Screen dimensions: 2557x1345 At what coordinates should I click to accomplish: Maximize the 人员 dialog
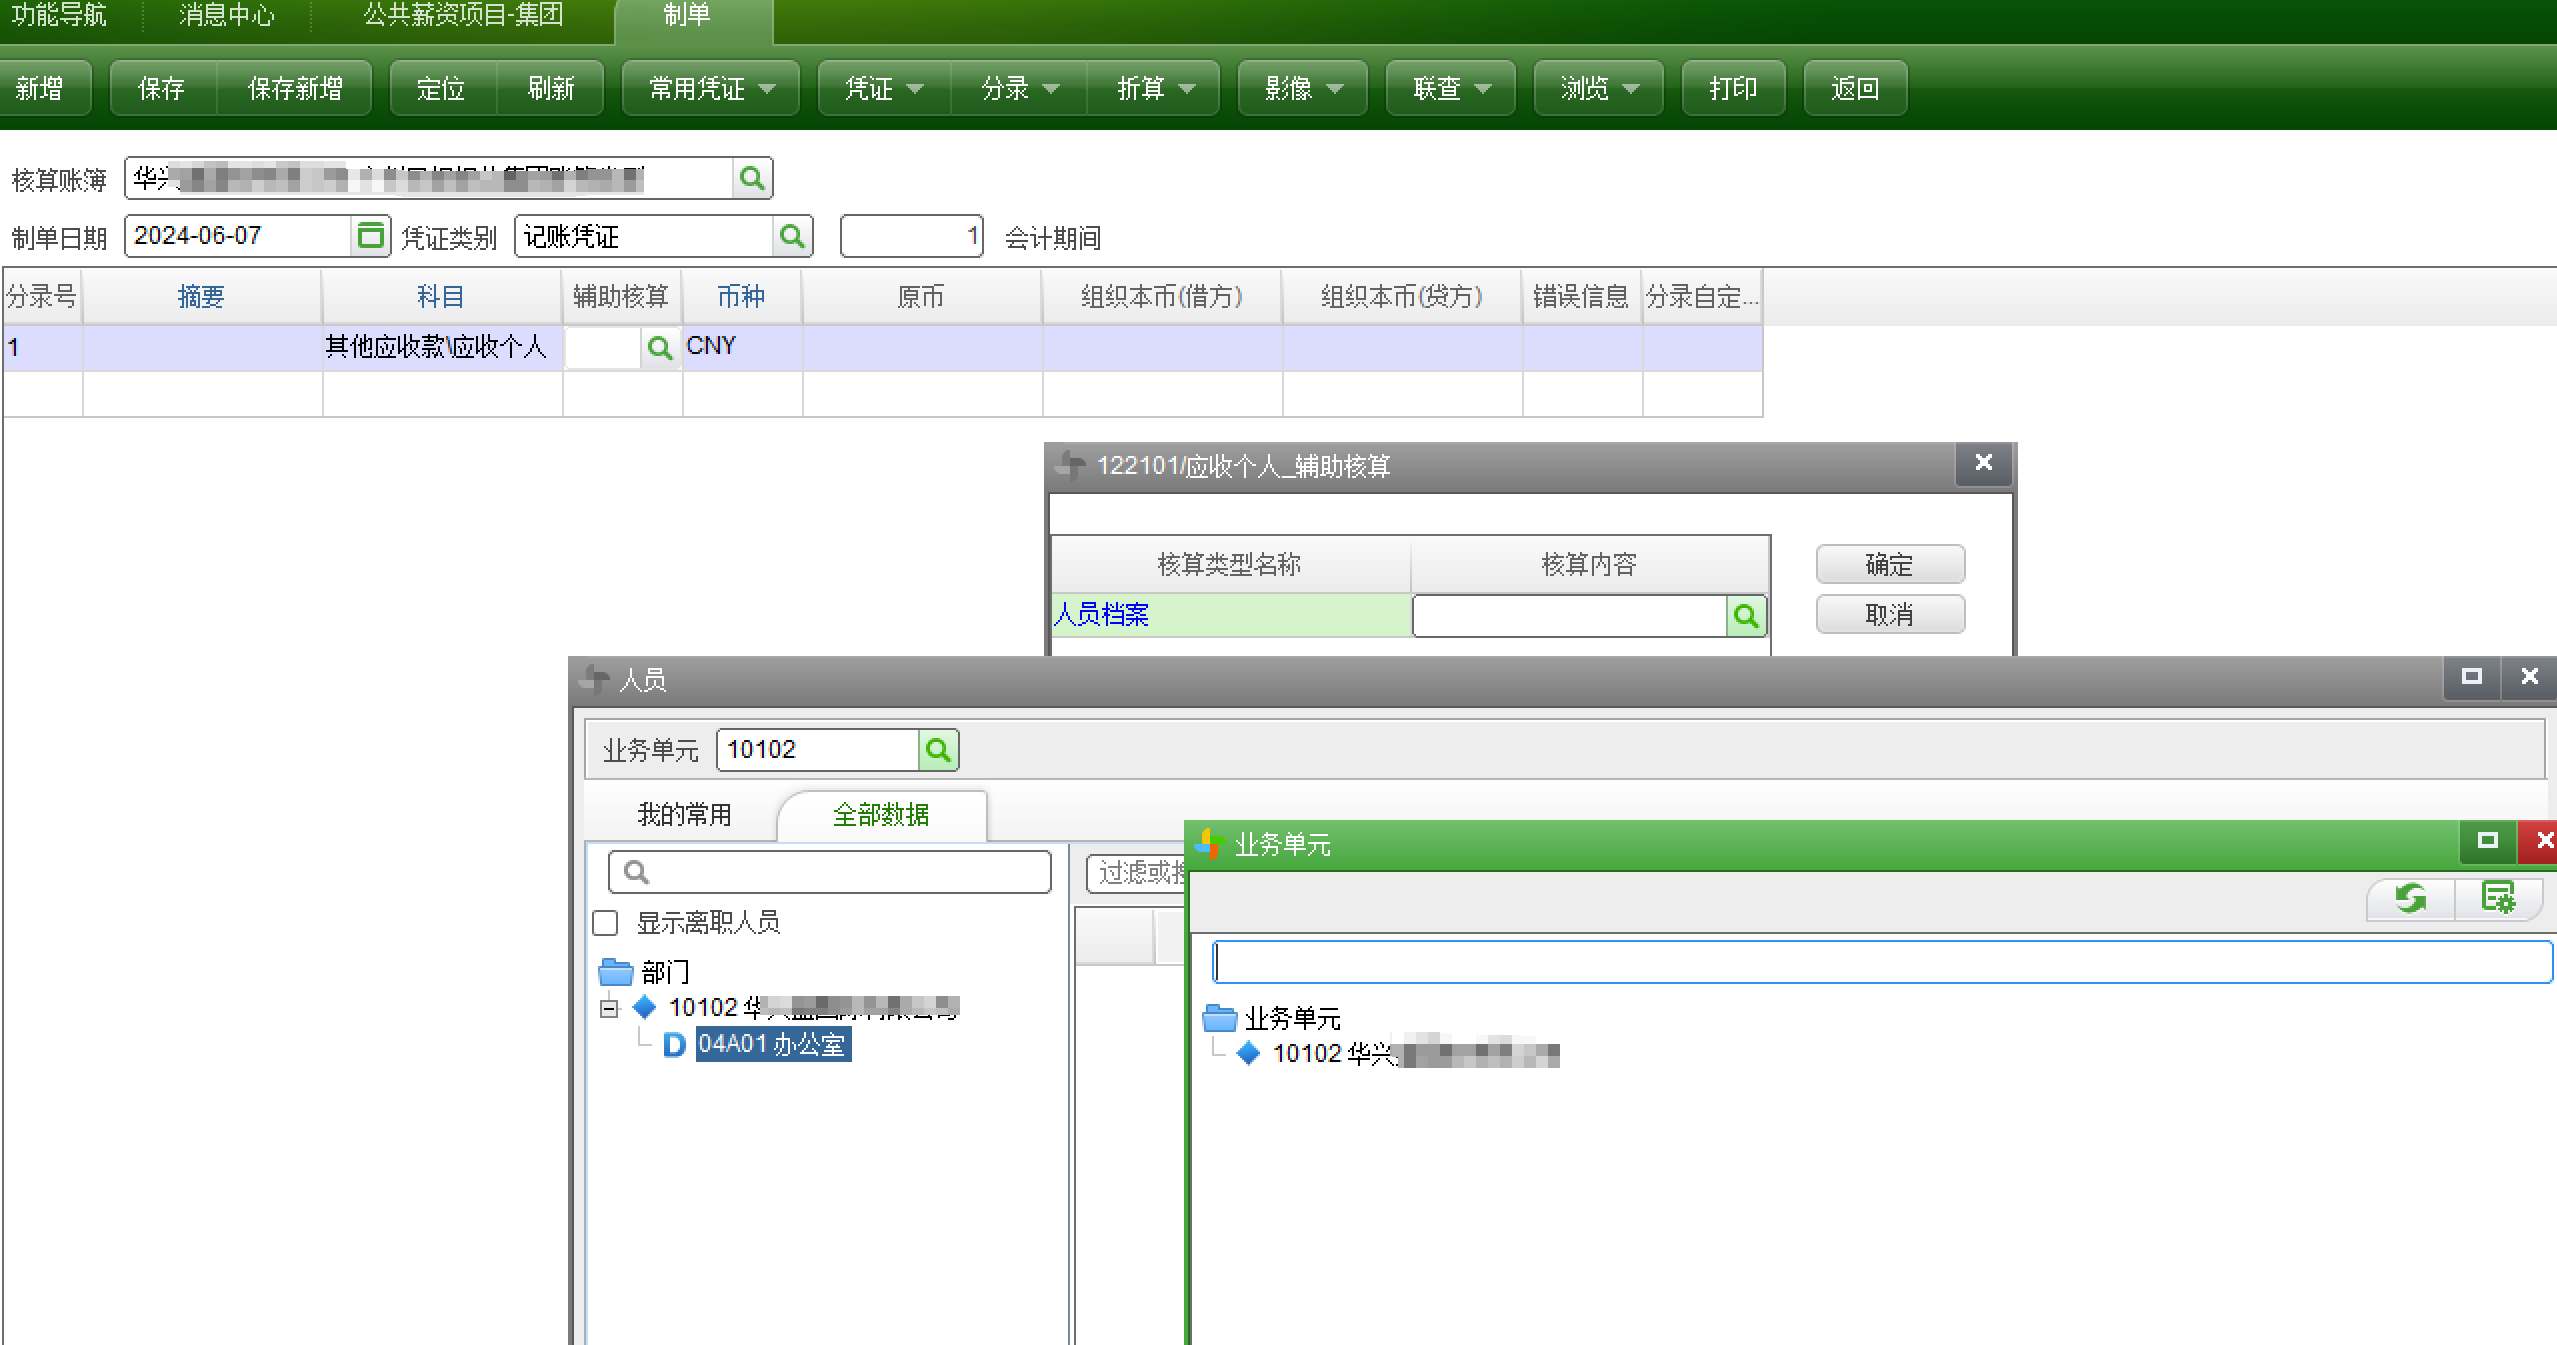2471,677
